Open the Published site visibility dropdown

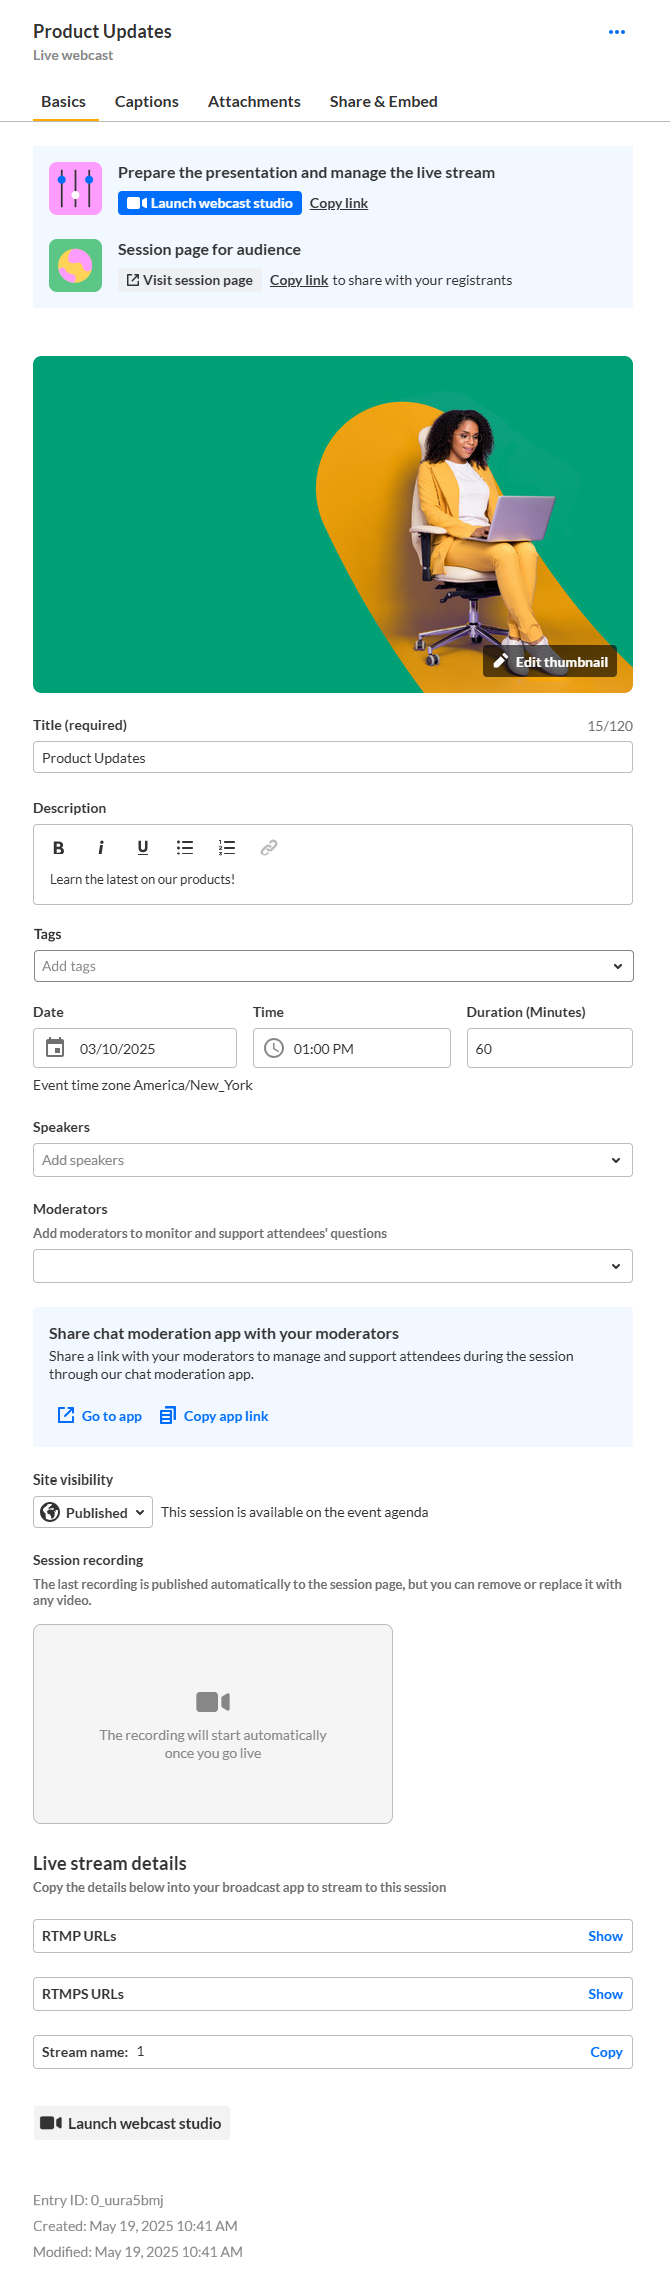[93, 1512]
